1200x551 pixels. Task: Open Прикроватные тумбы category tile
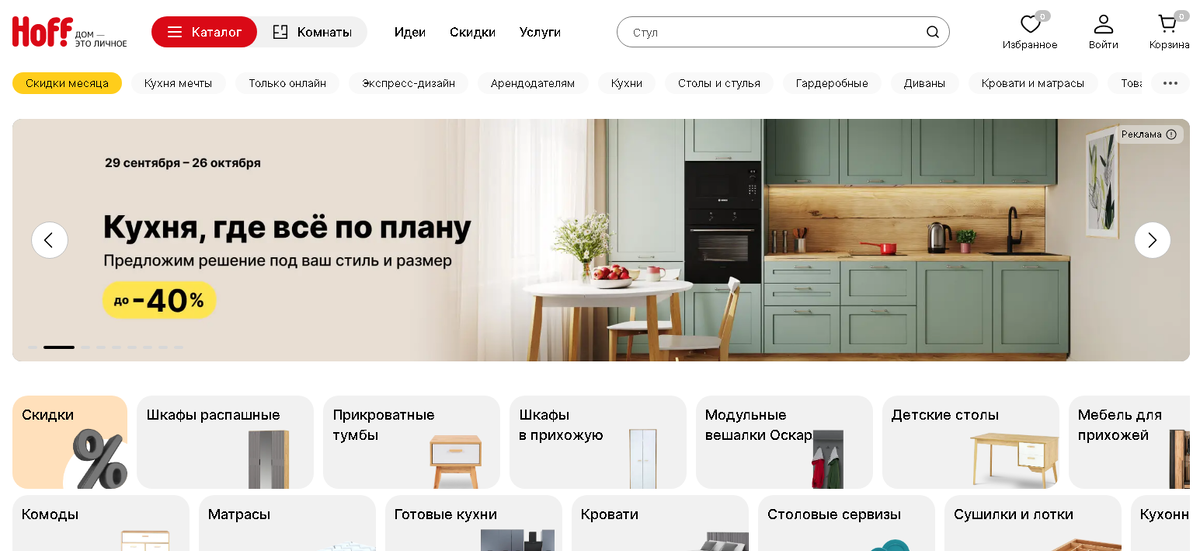[x=411, y=442]
